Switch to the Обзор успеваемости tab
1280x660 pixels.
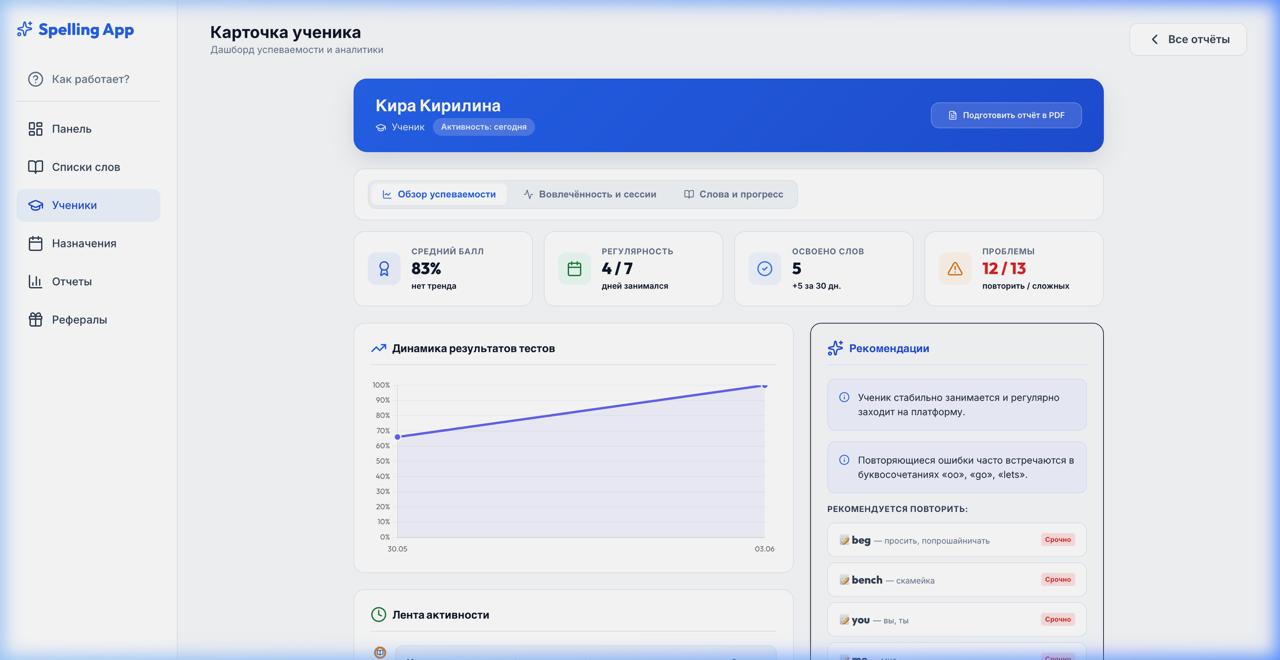coord(439,194)
